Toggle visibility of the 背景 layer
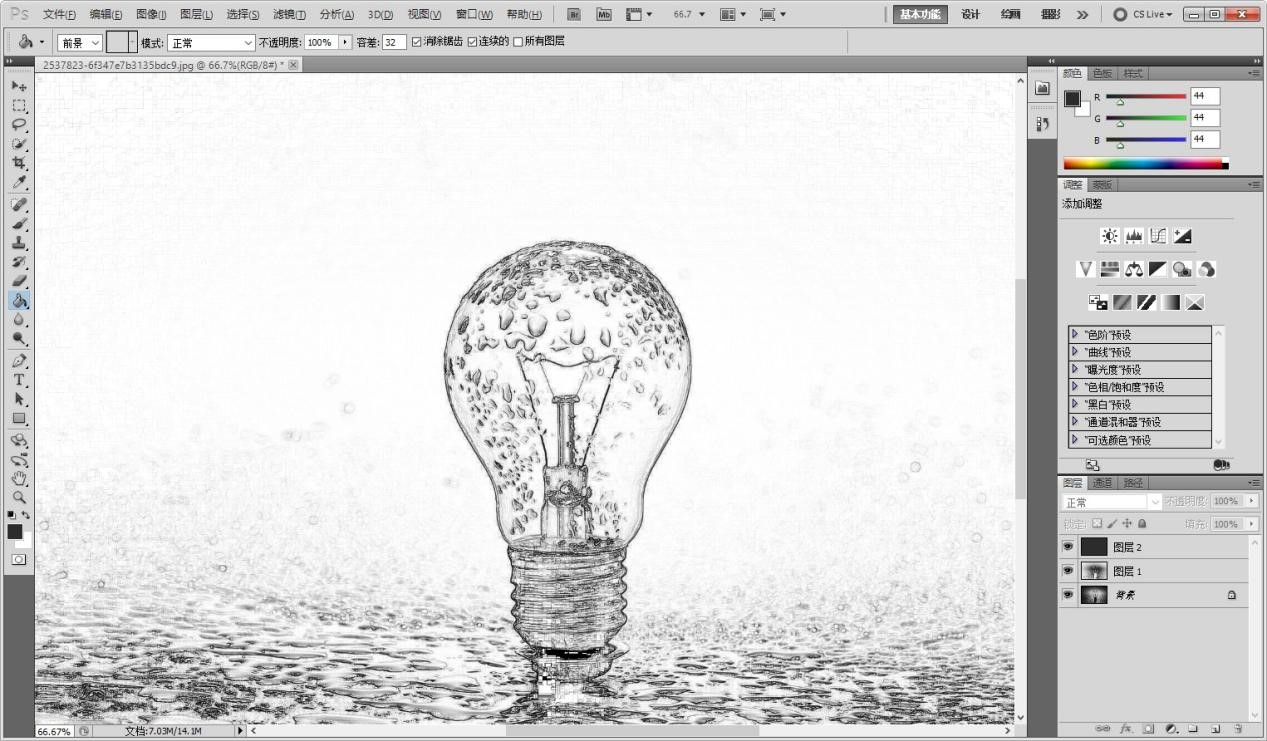This screenshot has height=741, width=1267. click(1067, 595)
